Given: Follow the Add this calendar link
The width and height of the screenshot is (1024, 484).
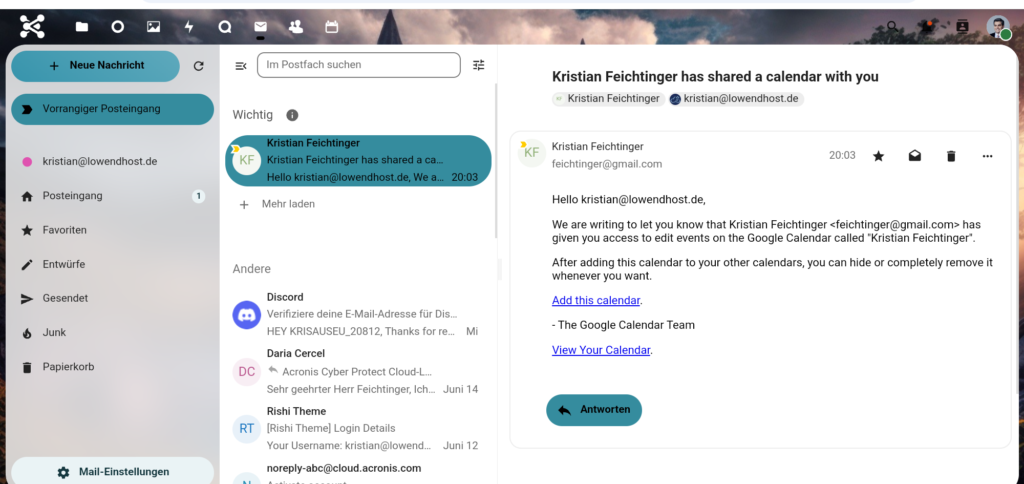Looking at the screenshot, I should point(596,300).
